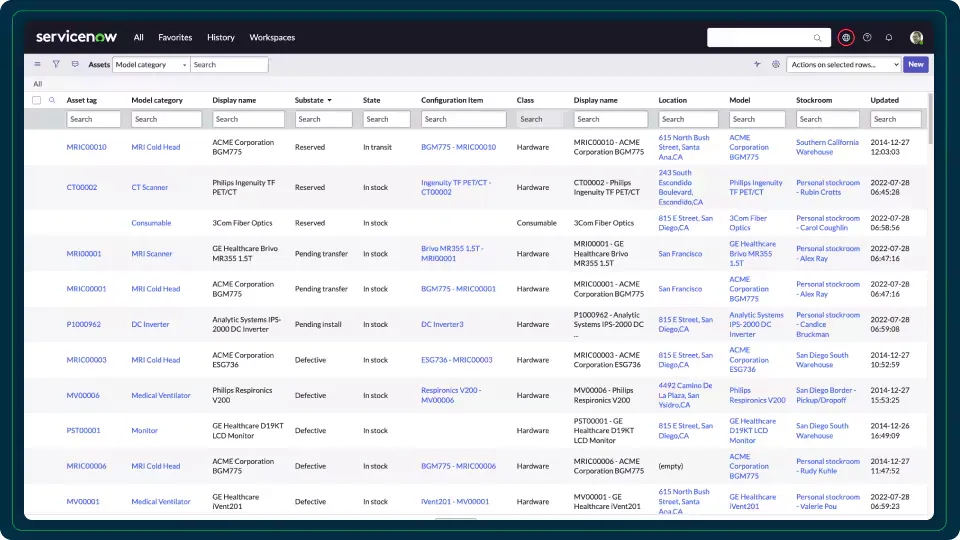Viewport: 960px width, 540px height.
Task: Click the New button
Action: click(x=915, y=64)
